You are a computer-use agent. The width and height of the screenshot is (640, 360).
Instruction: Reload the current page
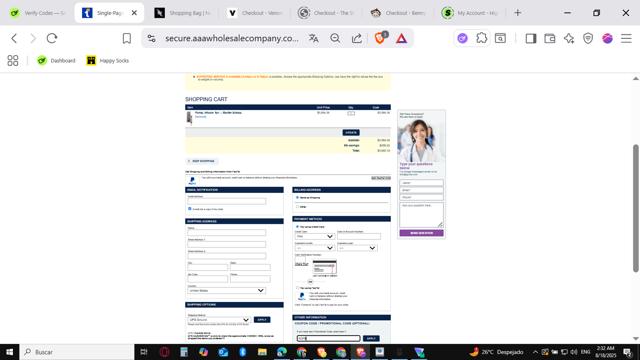(52, 38)
